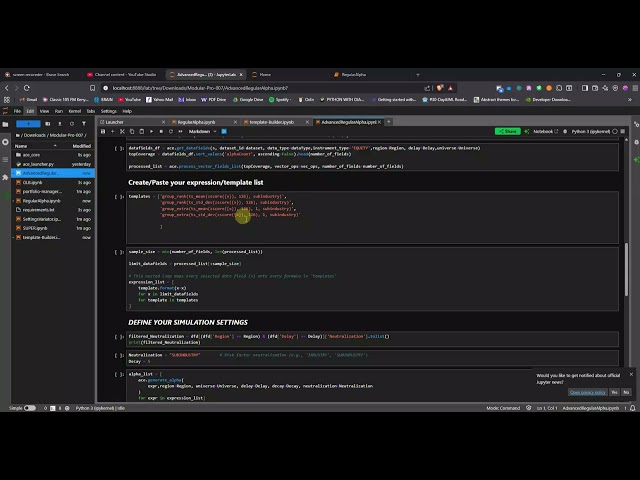
Task: Close the Launcher tab
Action: tap(163, 122)
